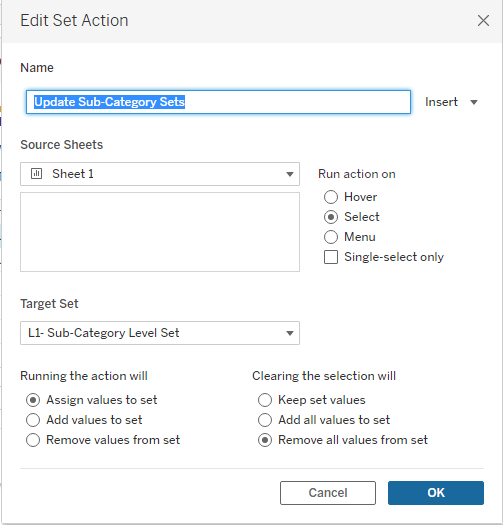Select Add all values to set
The height and width of the screenshot is (525, 503).
click(265, 420)
